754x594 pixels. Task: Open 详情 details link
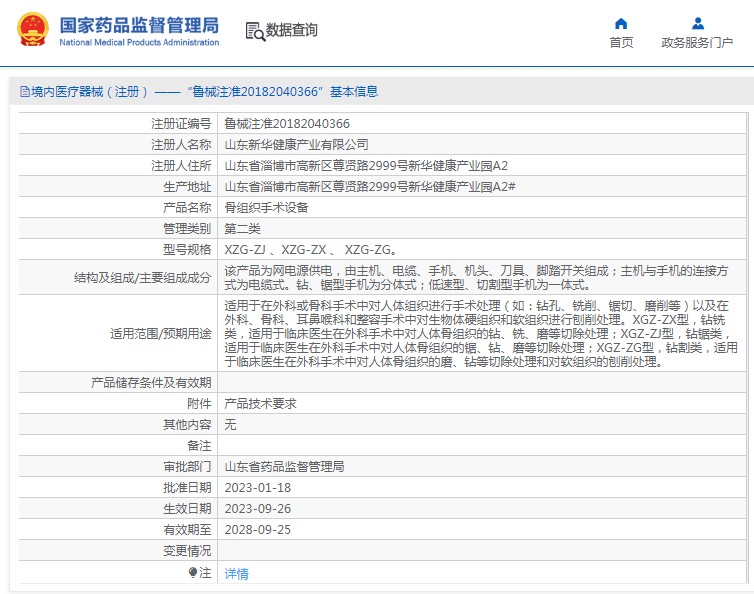(x=237, y=573)
